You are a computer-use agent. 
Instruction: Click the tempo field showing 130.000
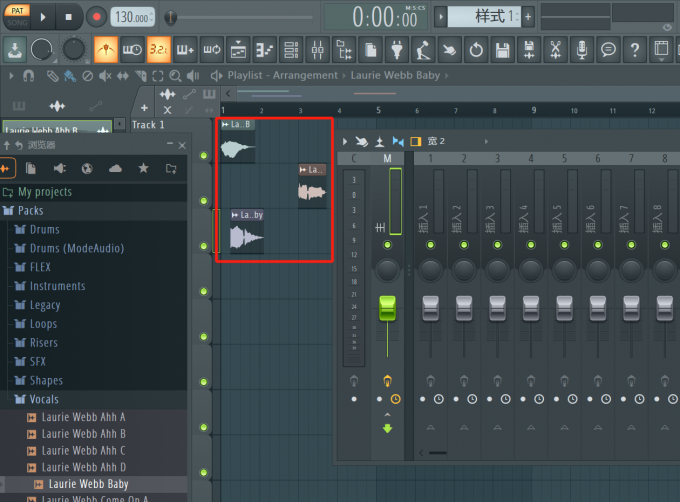(x=132, y=17)
